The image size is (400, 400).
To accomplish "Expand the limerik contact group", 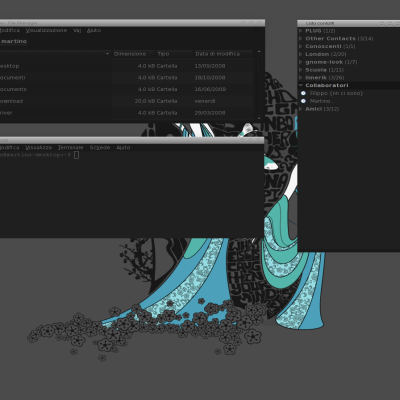I will (x=301, y=78).
